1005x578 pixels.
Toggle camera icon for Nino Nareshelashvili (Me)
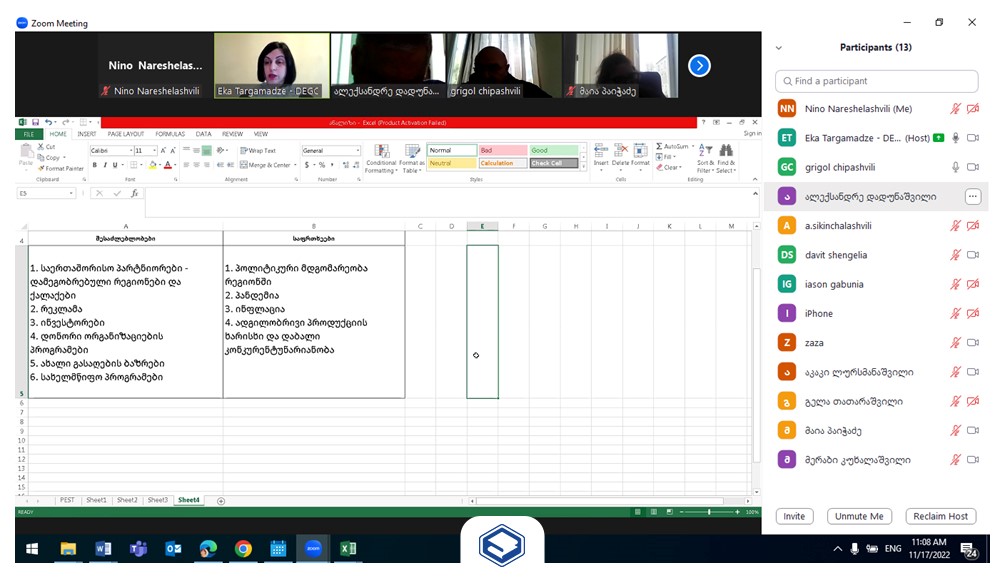click(x=973, y=109)
